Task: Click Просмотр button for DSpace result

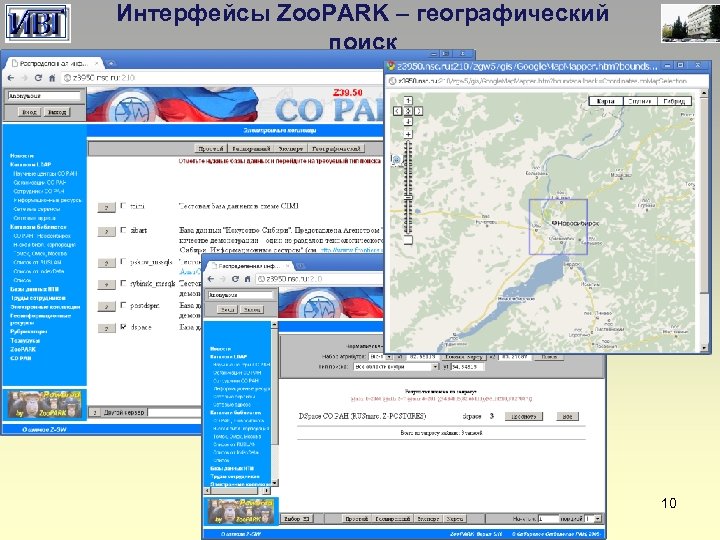Action: point(524,416)
